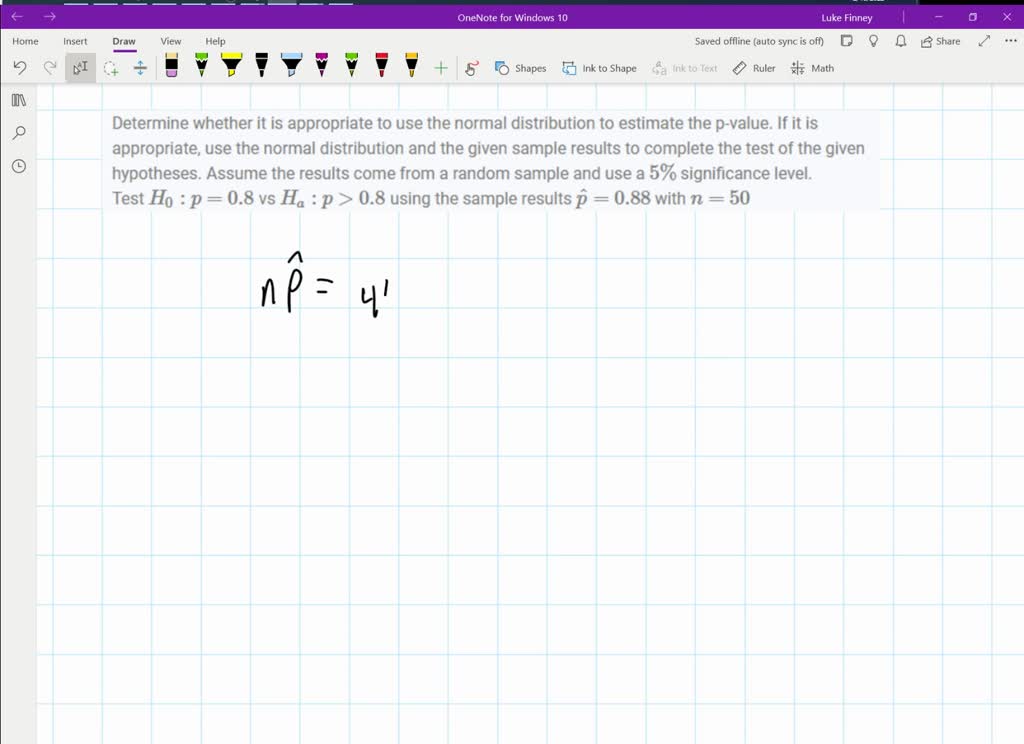Enable the Ruler tool
Screen dimensions: 1024x744
755,68
